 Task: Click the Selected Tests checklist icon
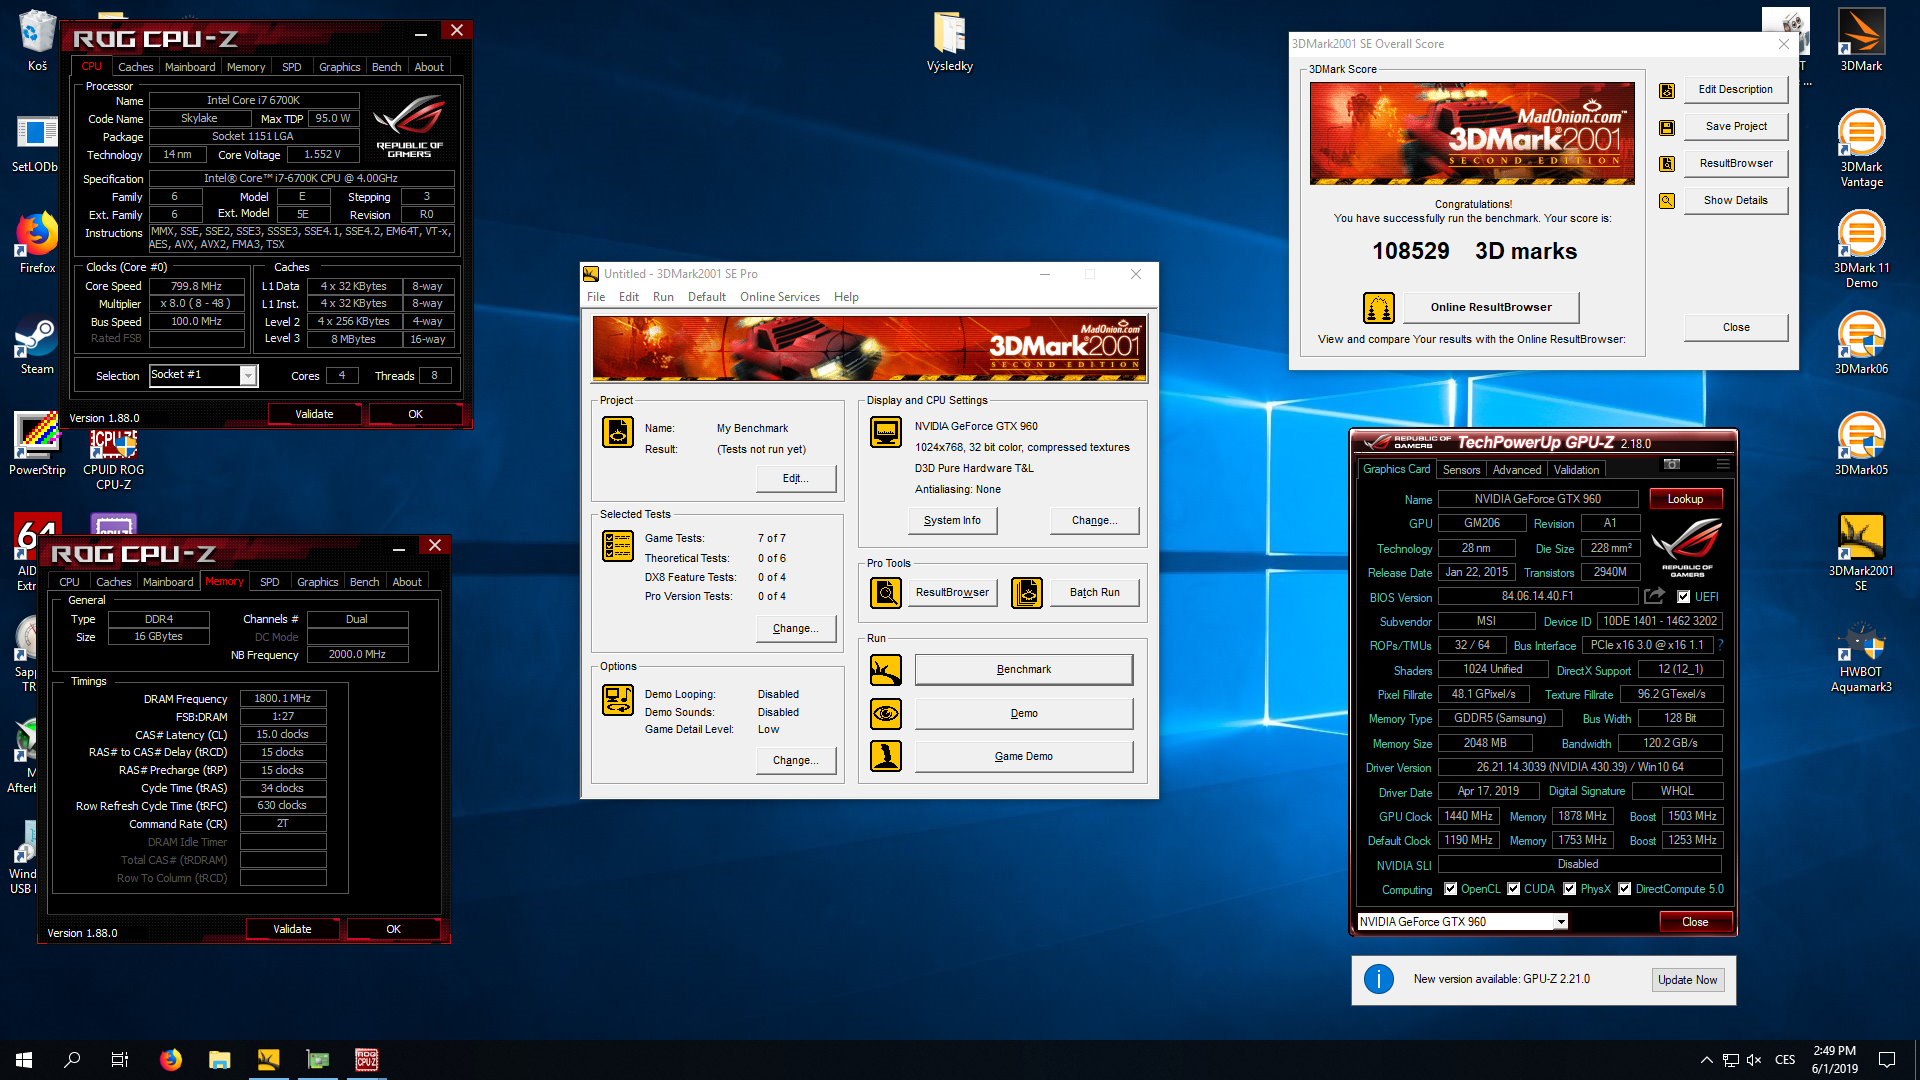(x=618, y=546)
